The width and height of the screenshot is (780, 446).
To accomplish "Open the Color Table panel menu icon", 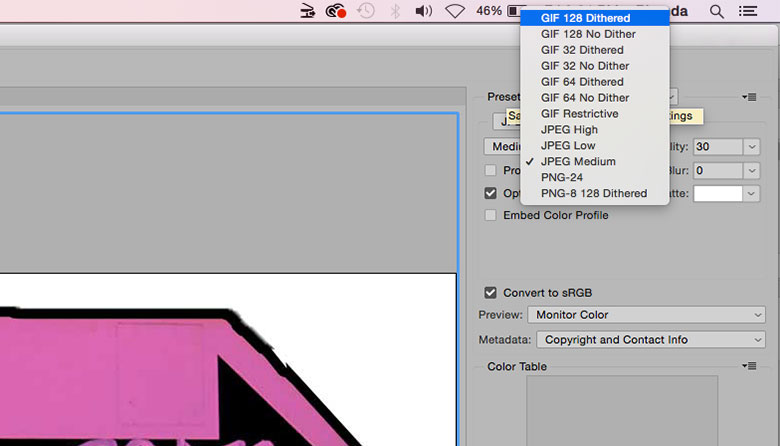I will 749,366.
